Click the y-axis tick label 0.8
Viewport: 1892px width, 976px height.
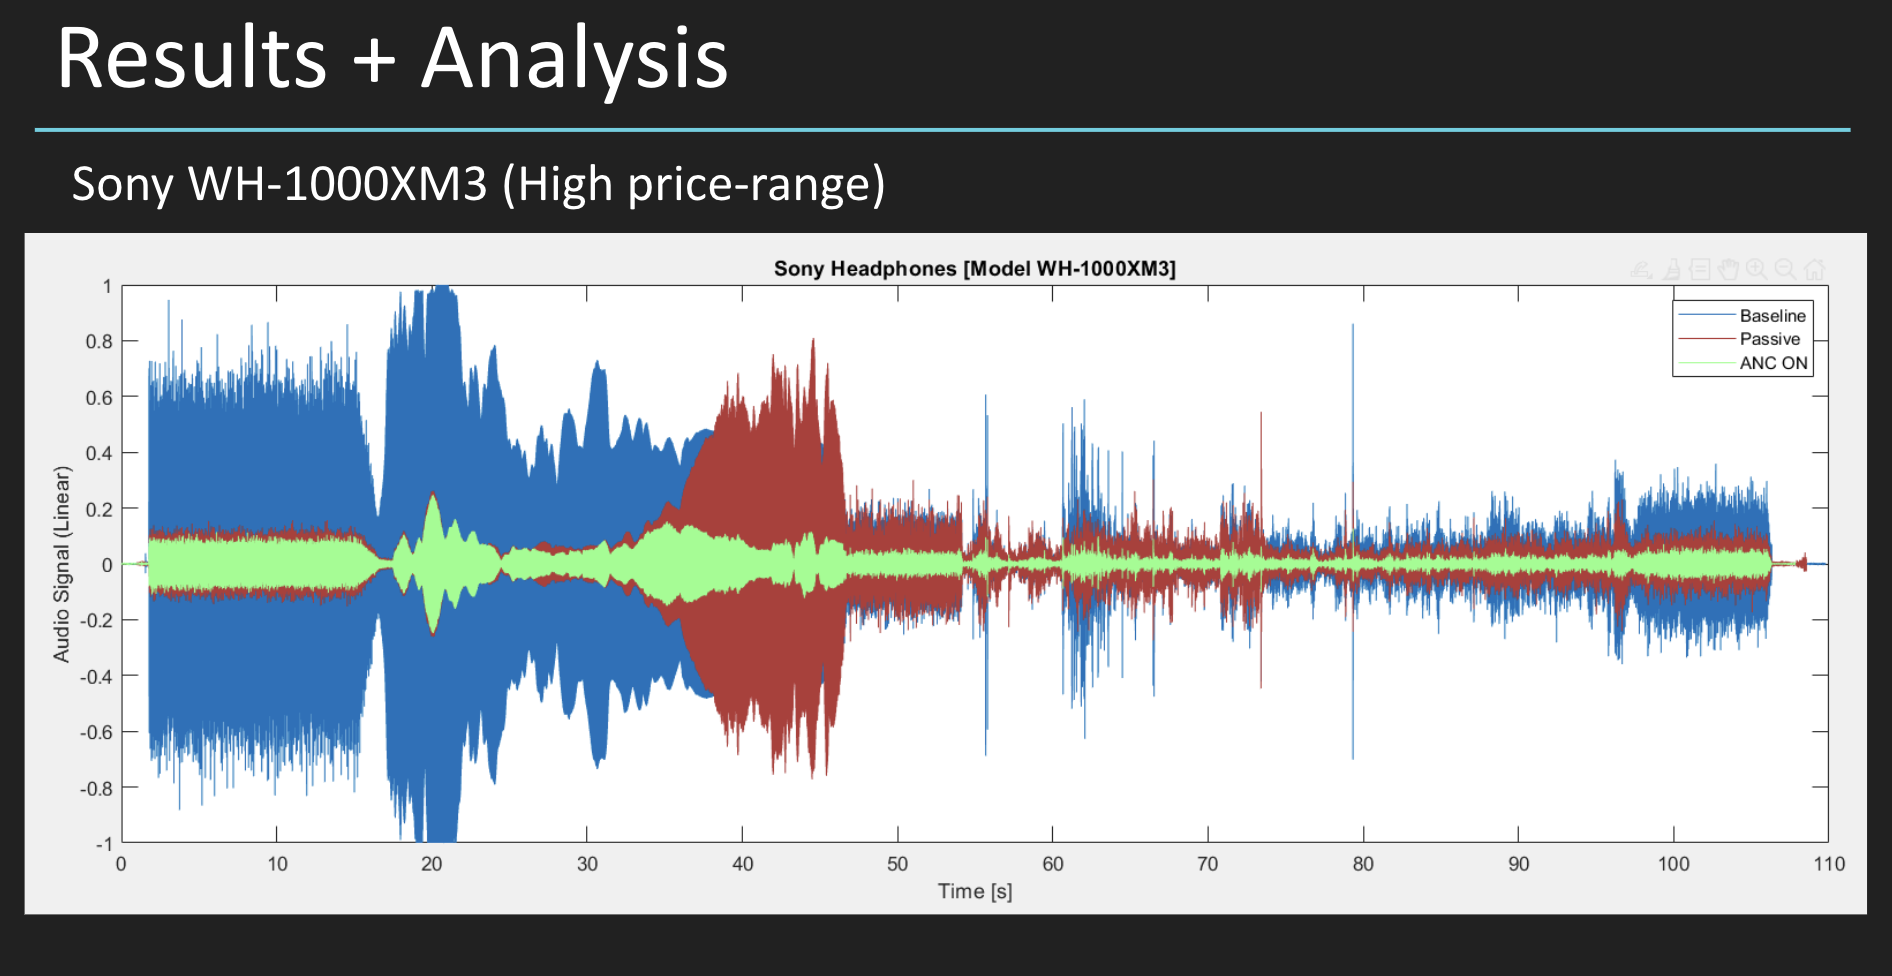pos(99,341)
